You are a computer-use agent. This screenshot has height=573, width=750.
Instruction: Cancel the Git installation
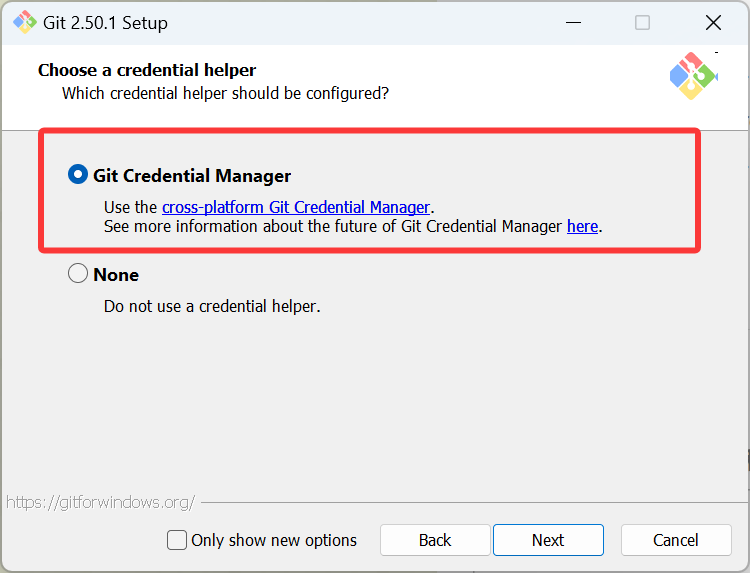(x=676, y=540)
